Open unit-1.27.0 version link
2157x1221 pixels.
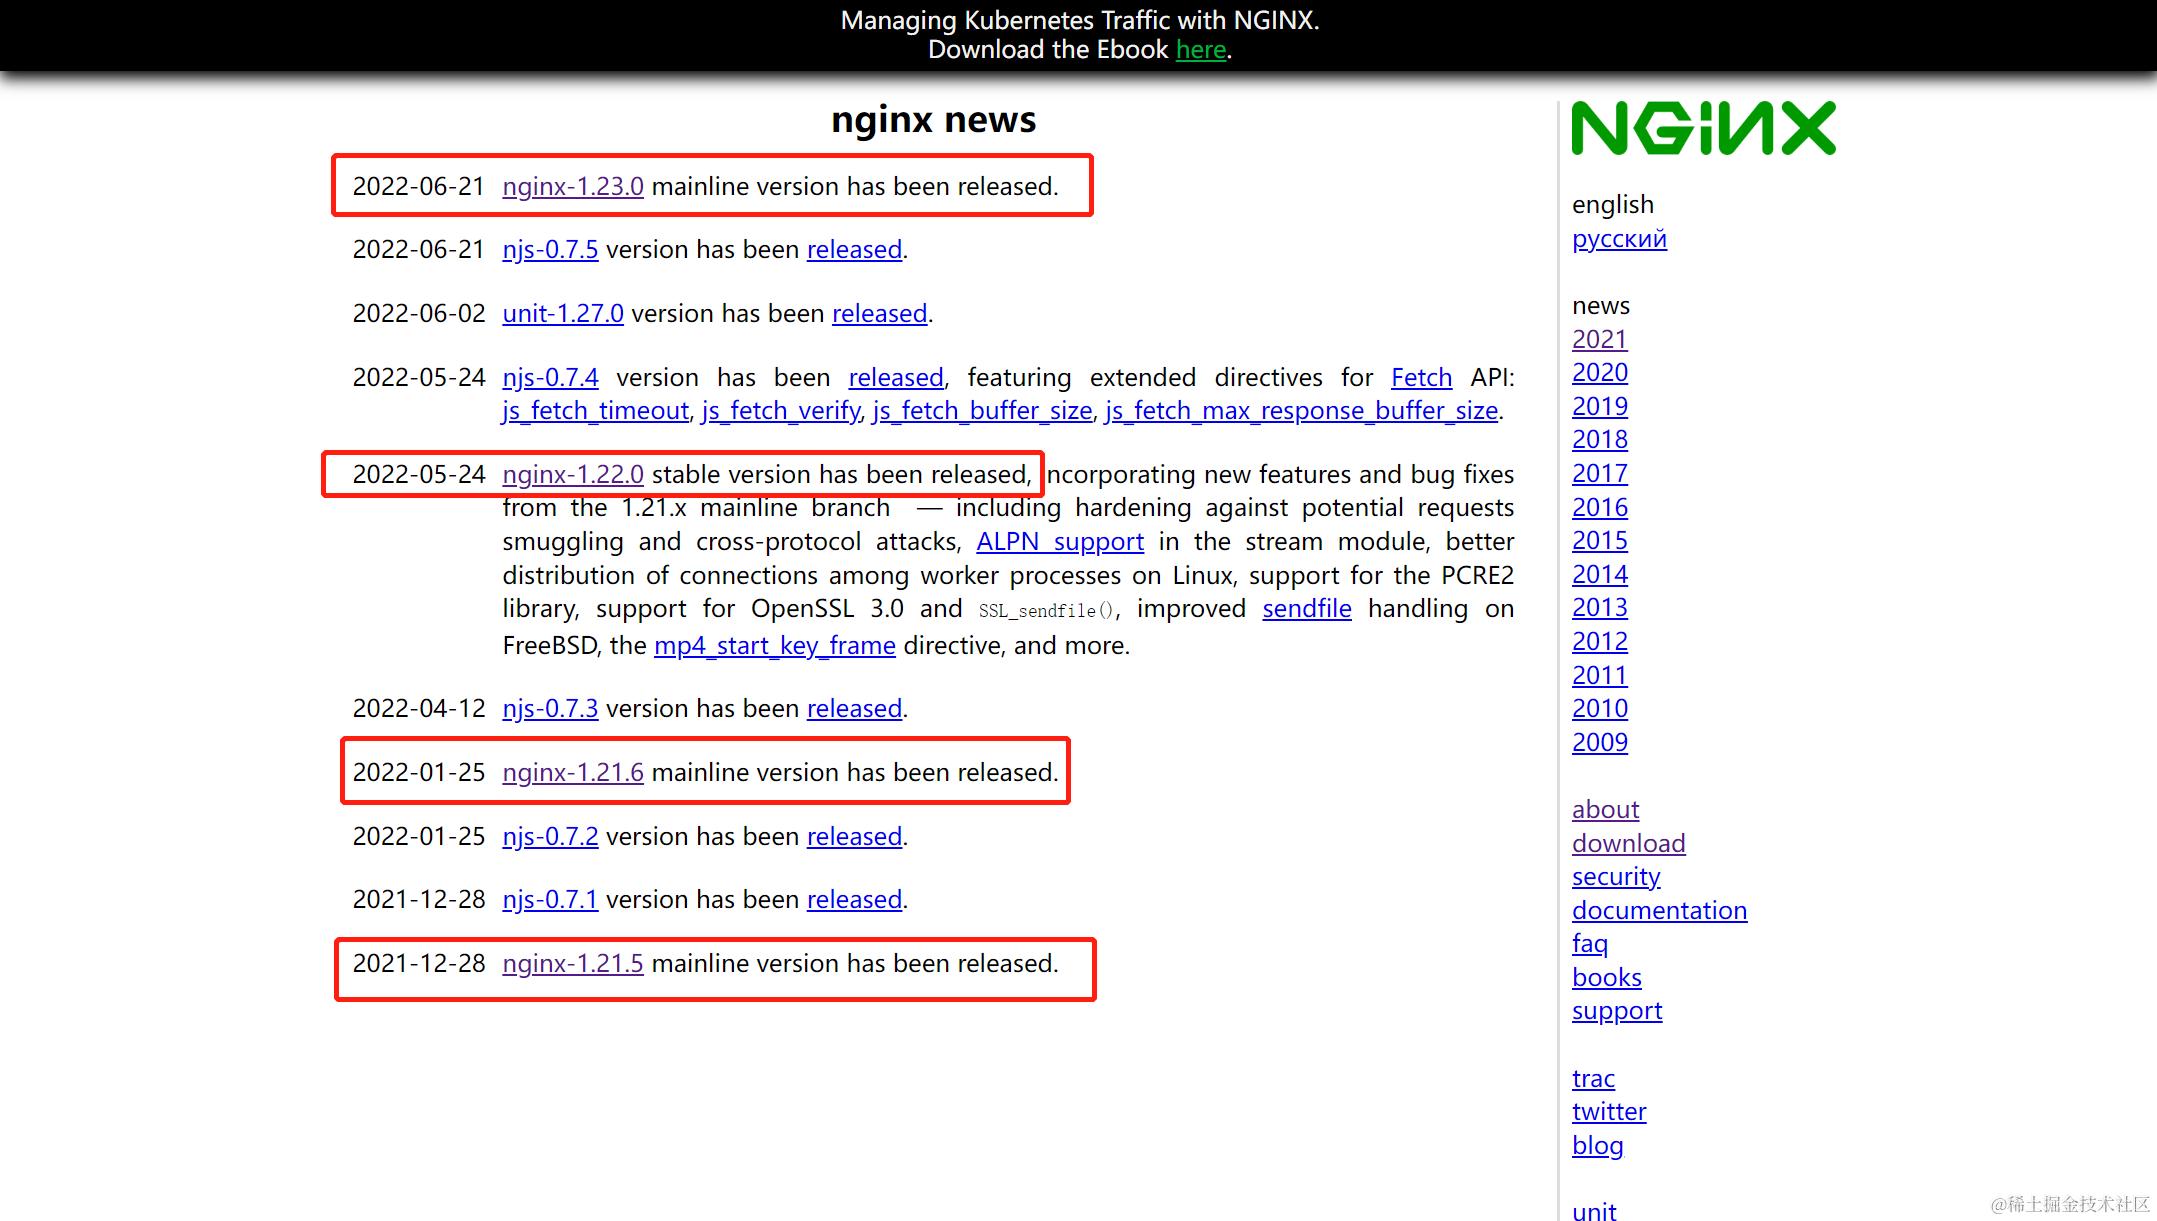[x=562, y=314]
